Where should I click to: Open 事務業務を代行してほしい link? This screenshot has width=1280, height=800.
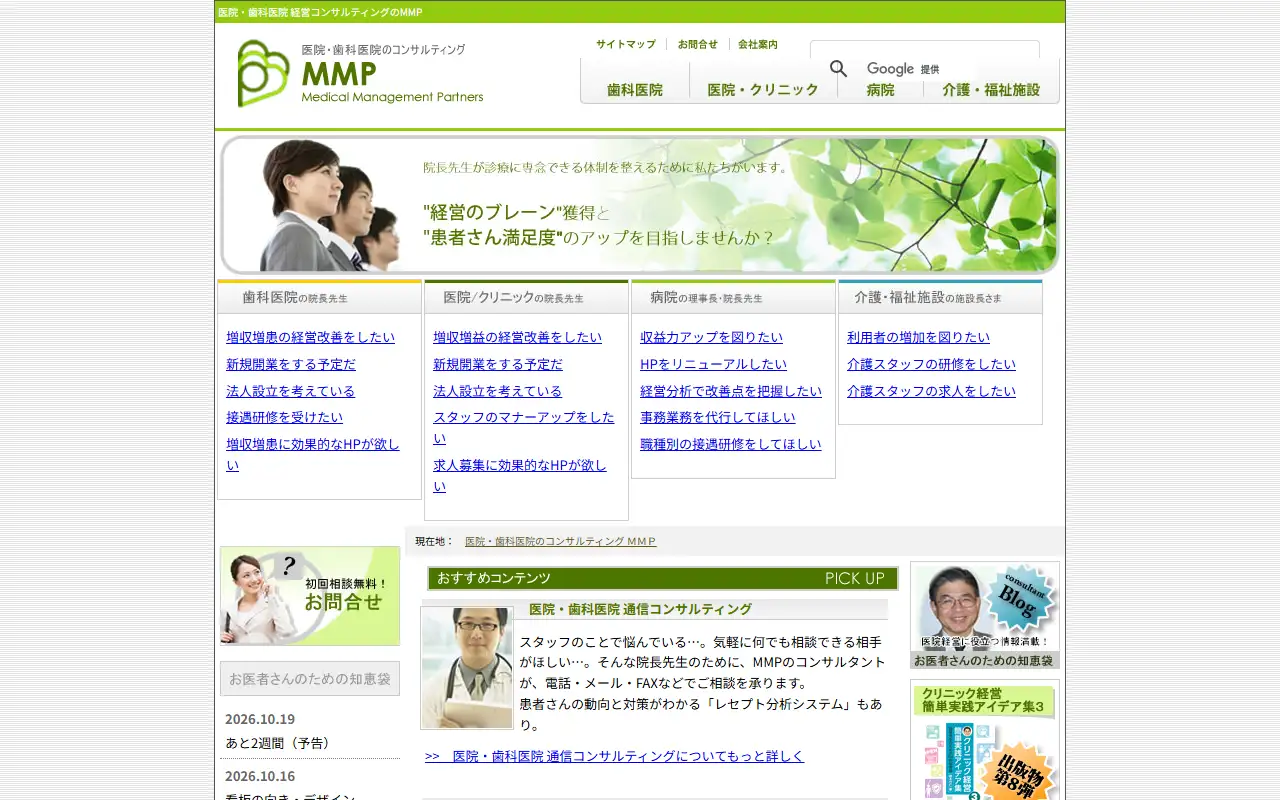718,417
